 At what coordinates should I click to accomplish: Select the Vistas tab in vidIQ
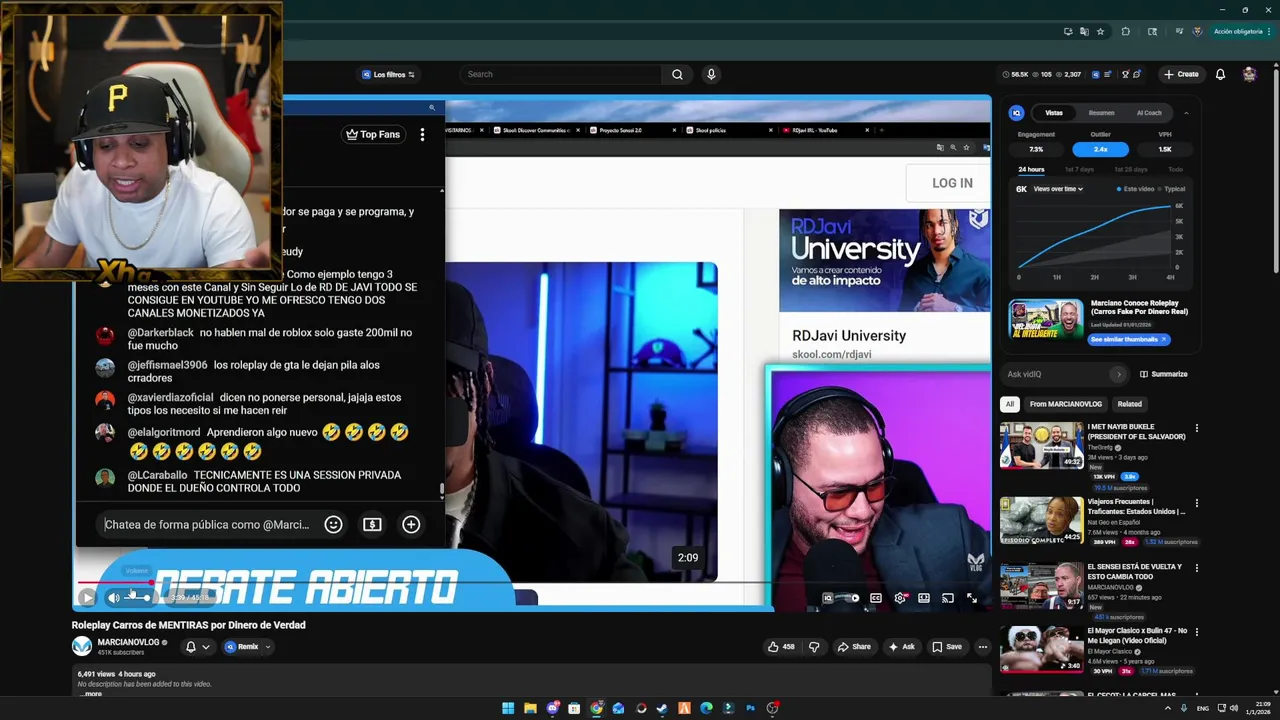[1054, 113]
